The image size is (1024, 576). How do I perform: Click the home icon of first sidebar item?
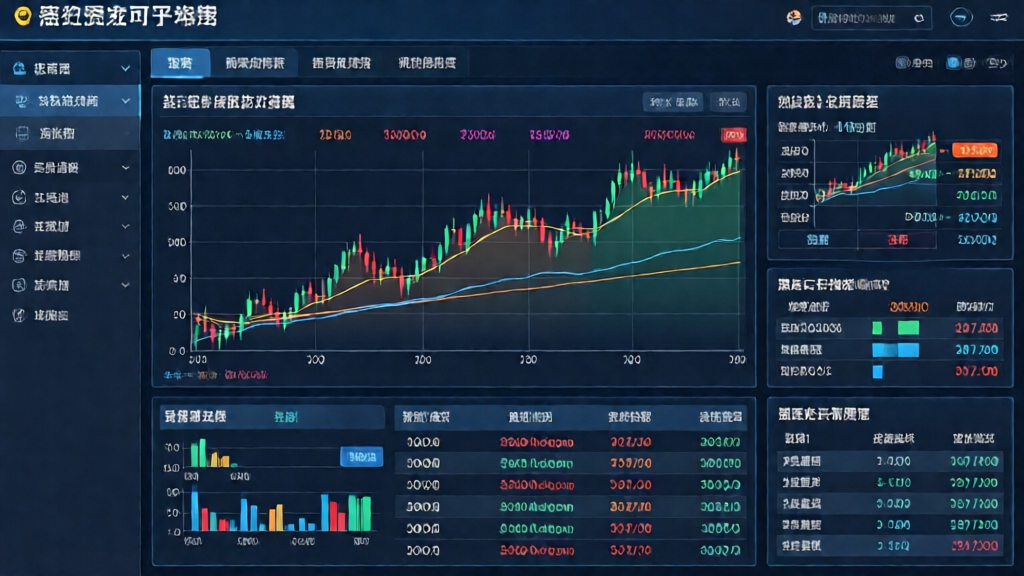click(x=20, y=68)
